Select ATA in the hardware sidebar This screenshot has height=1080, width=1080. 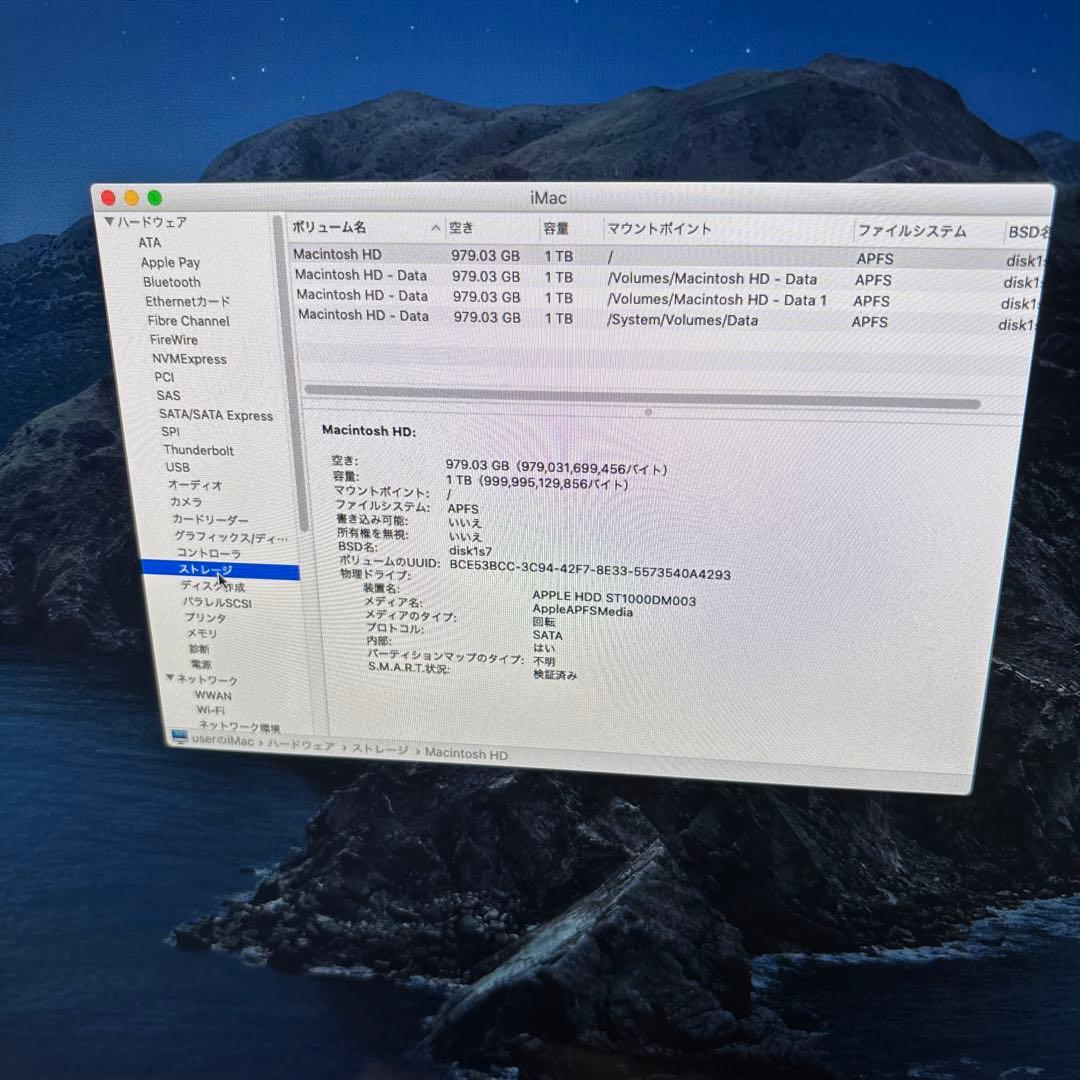pyautogui.click(x=151, y=242)
